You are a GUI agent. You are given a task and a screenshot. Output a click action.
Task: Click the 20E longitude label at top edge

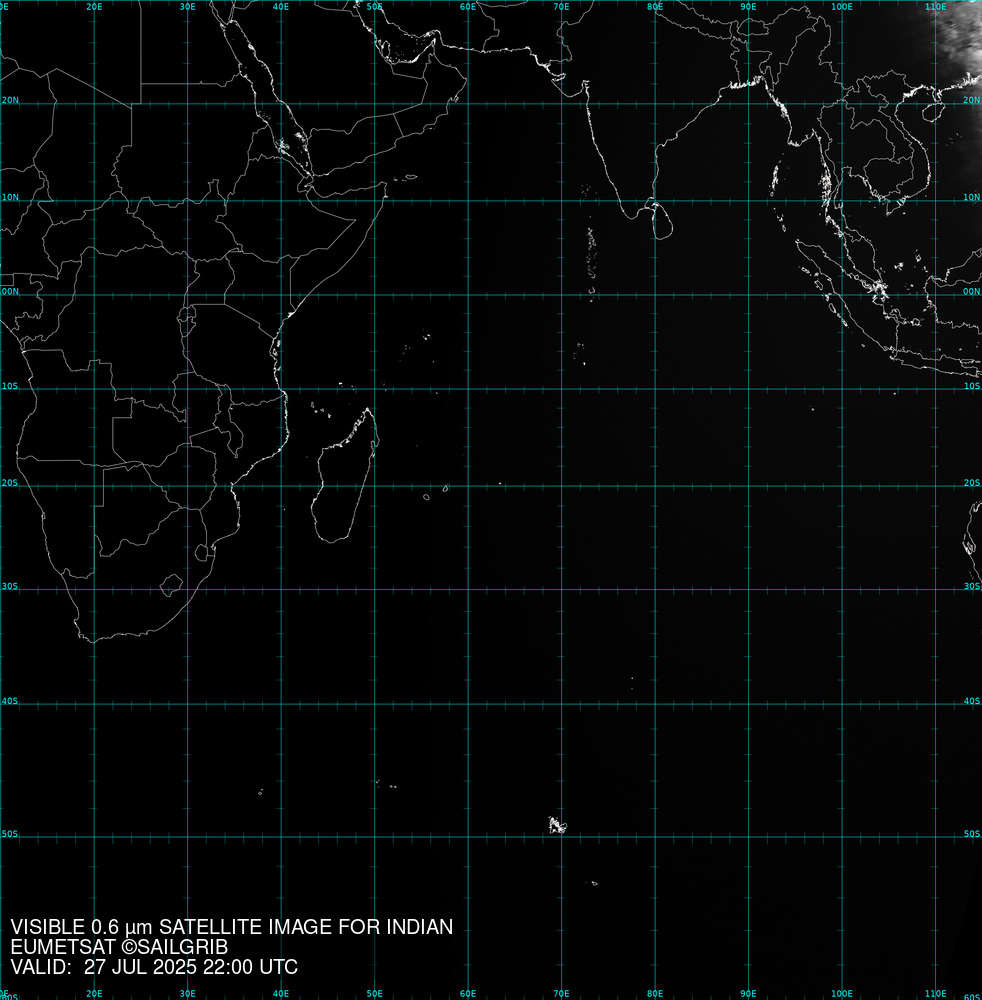point(94,7)
